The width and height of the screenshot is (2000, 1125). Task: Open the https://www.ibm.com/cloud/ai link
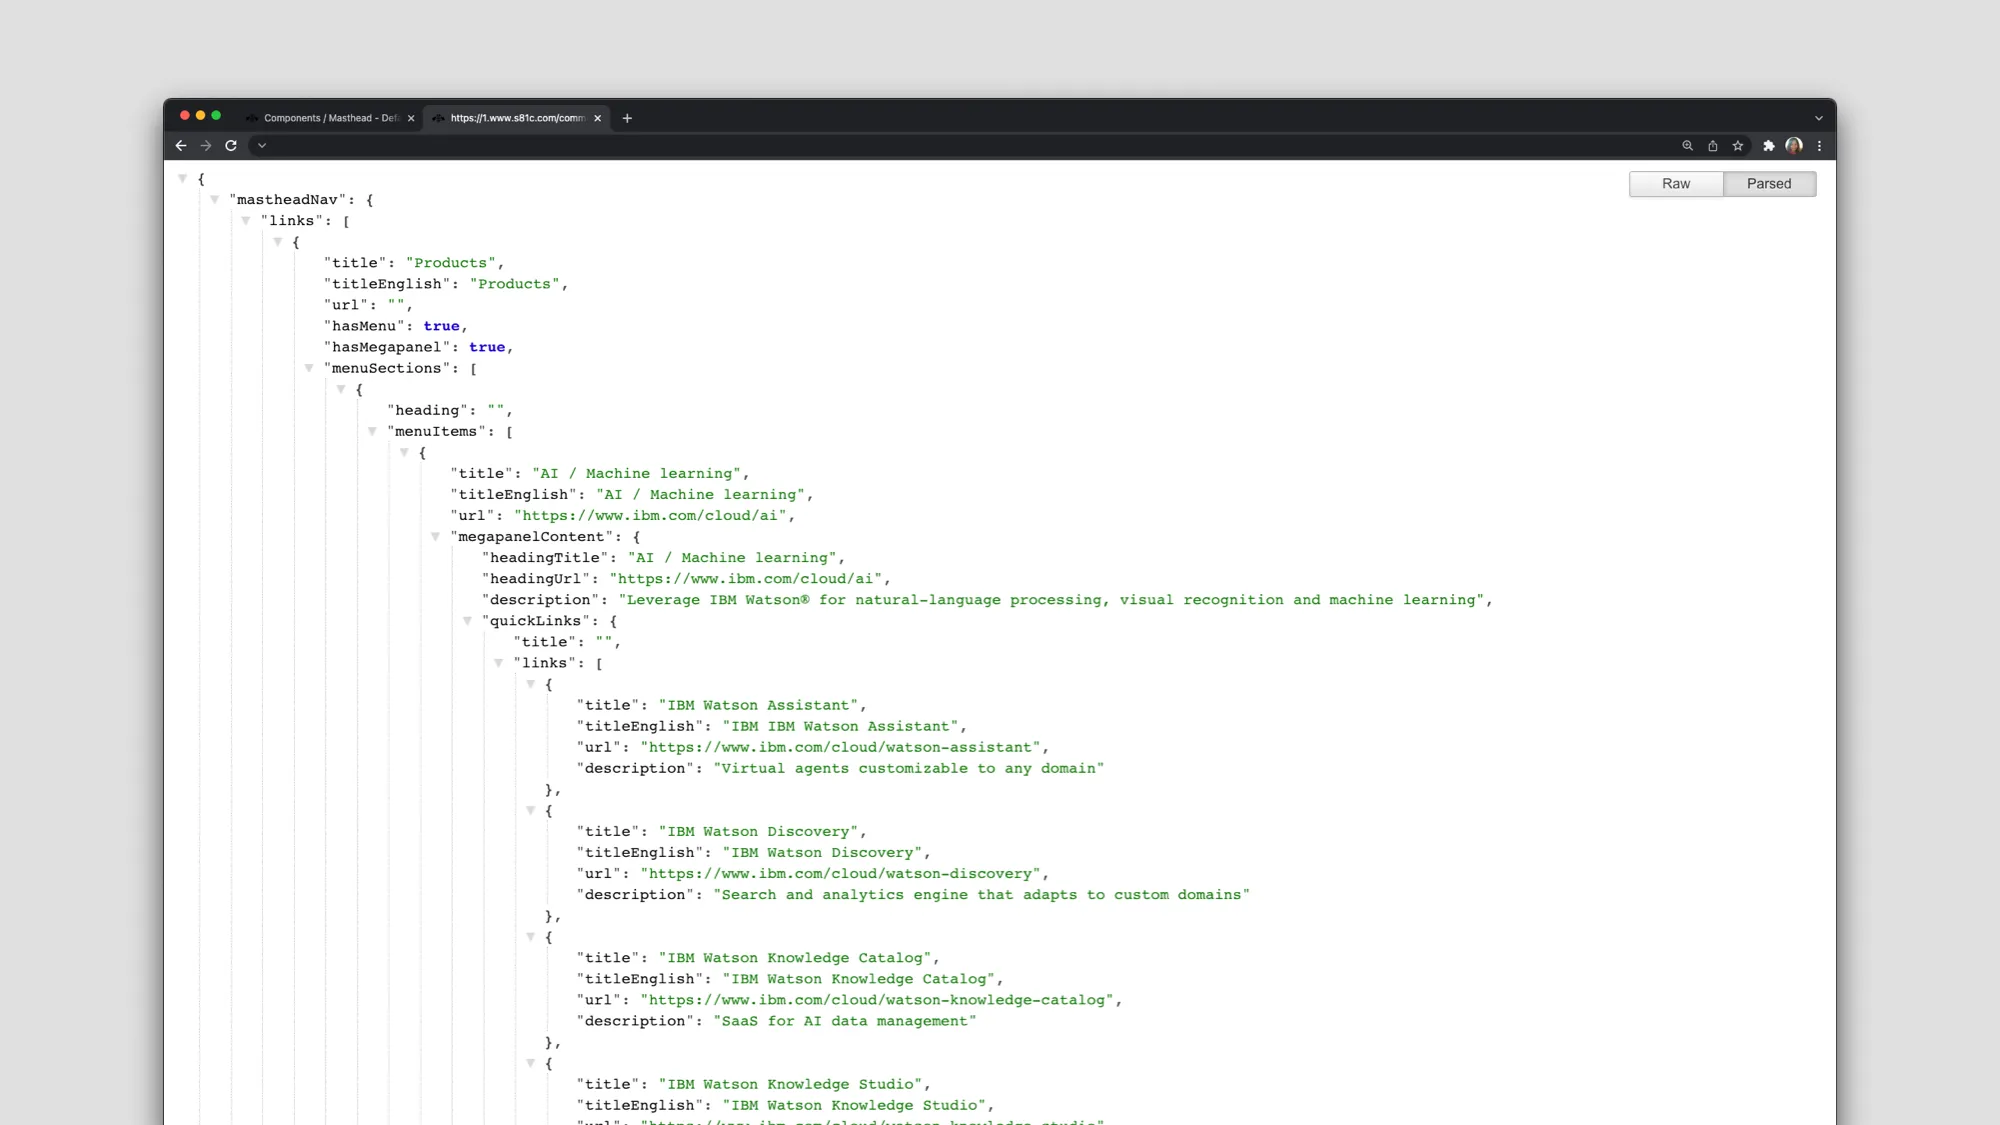651,516
